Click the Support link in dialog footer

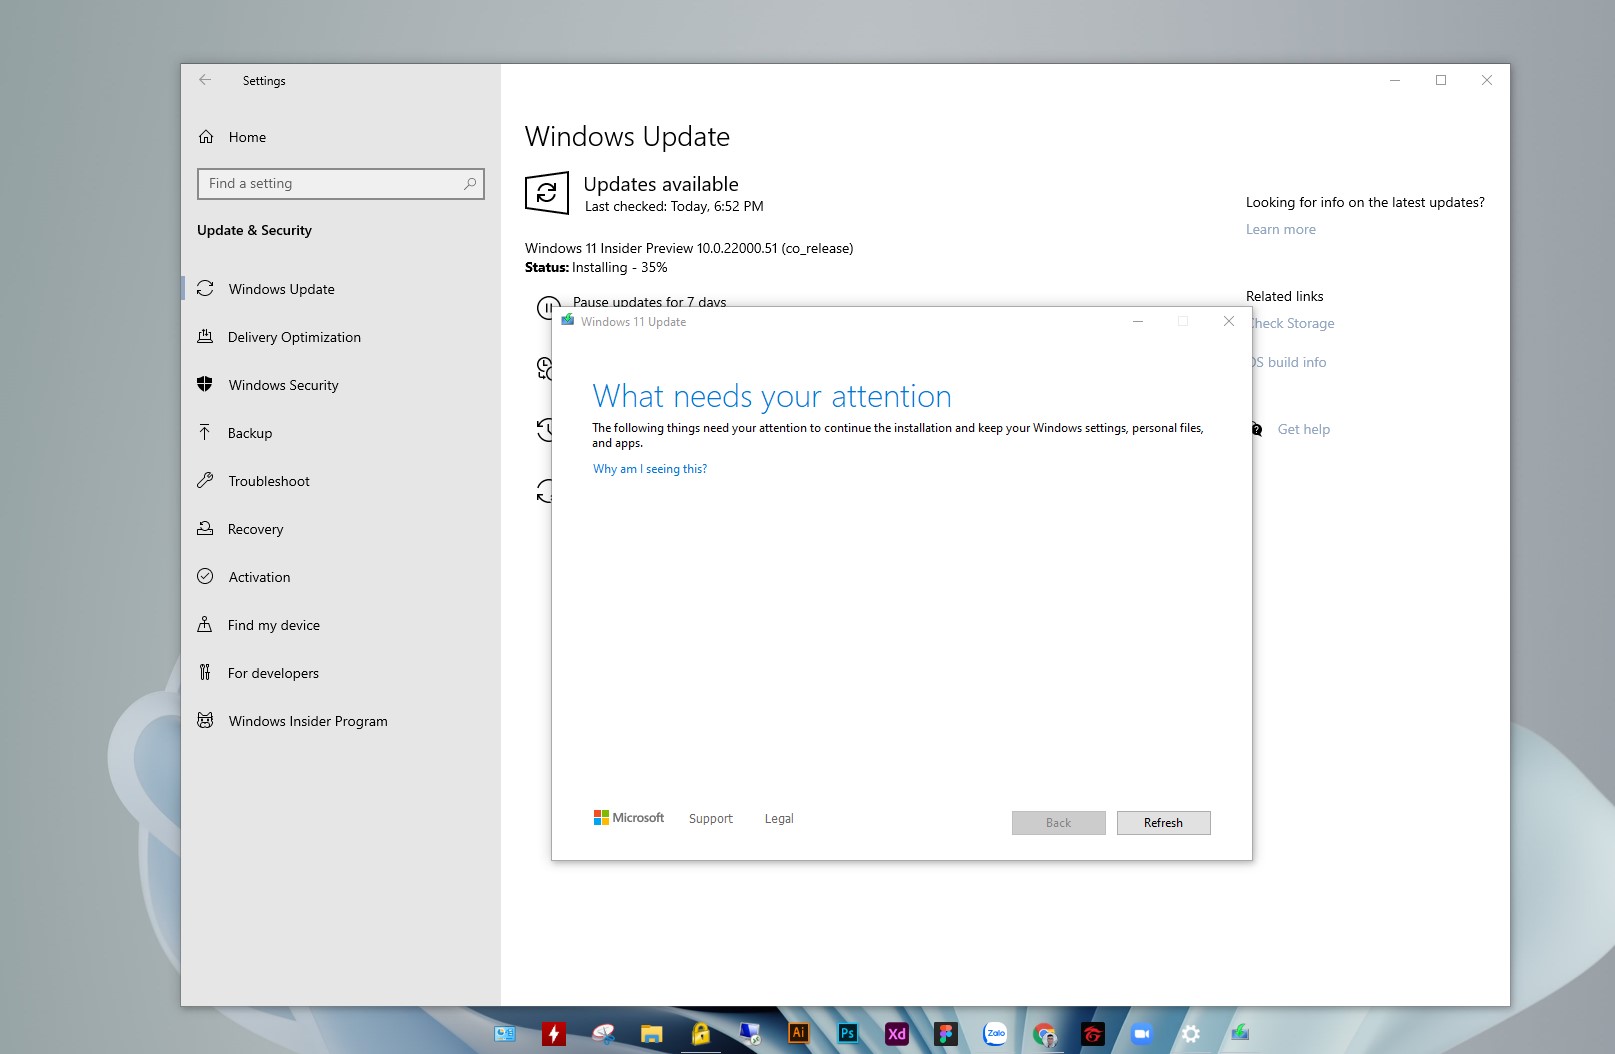(711, 819)
